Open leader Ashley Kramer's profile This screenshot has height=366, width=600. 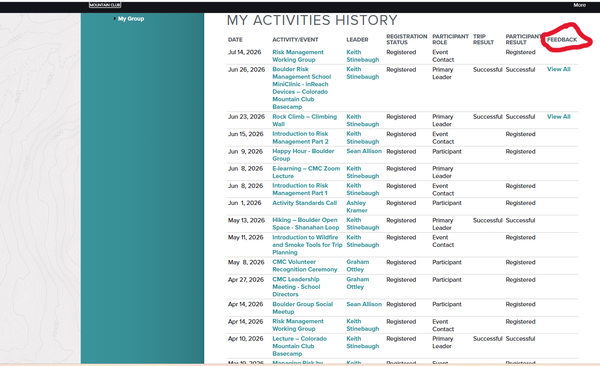[357, 206]
